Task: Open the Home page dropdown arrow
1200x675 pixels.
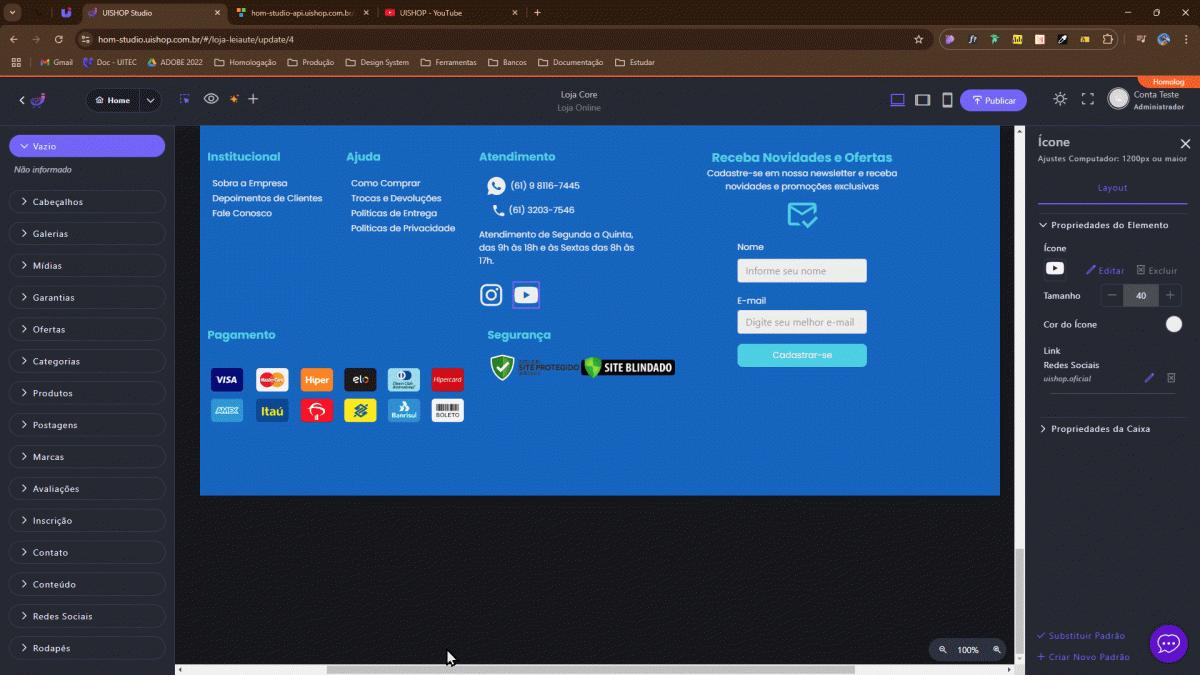Action: [x=150, y=100]
